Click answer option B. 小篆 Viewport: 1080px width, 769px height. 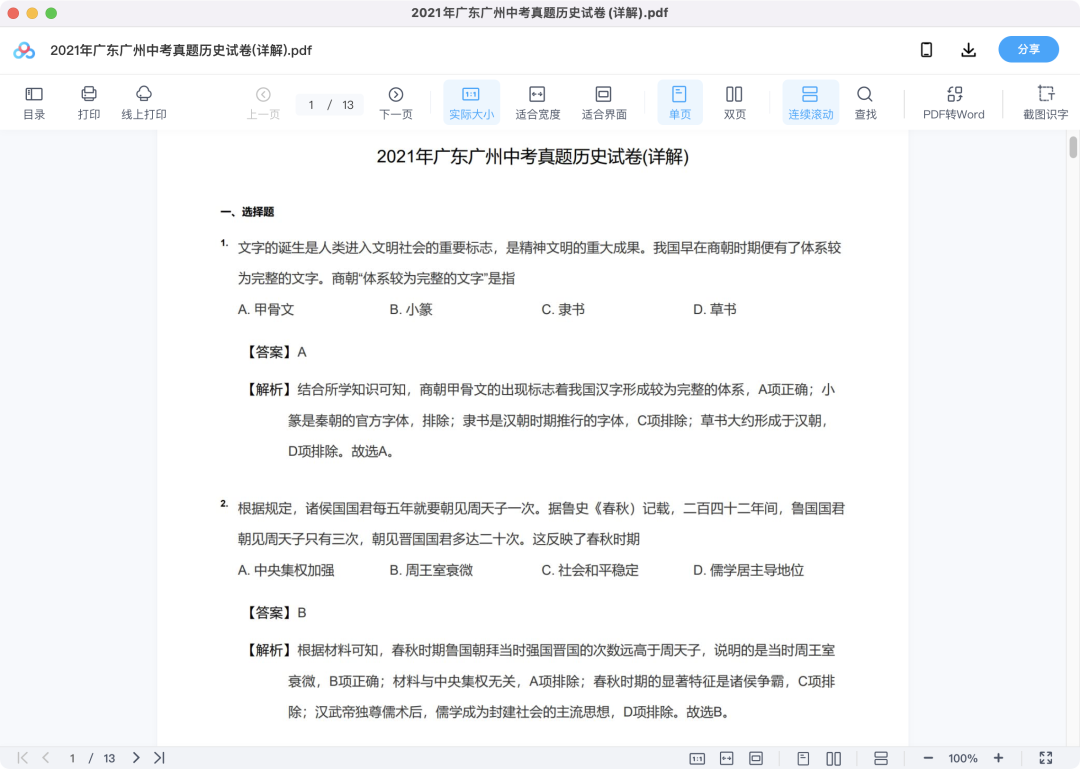point(411,309)
